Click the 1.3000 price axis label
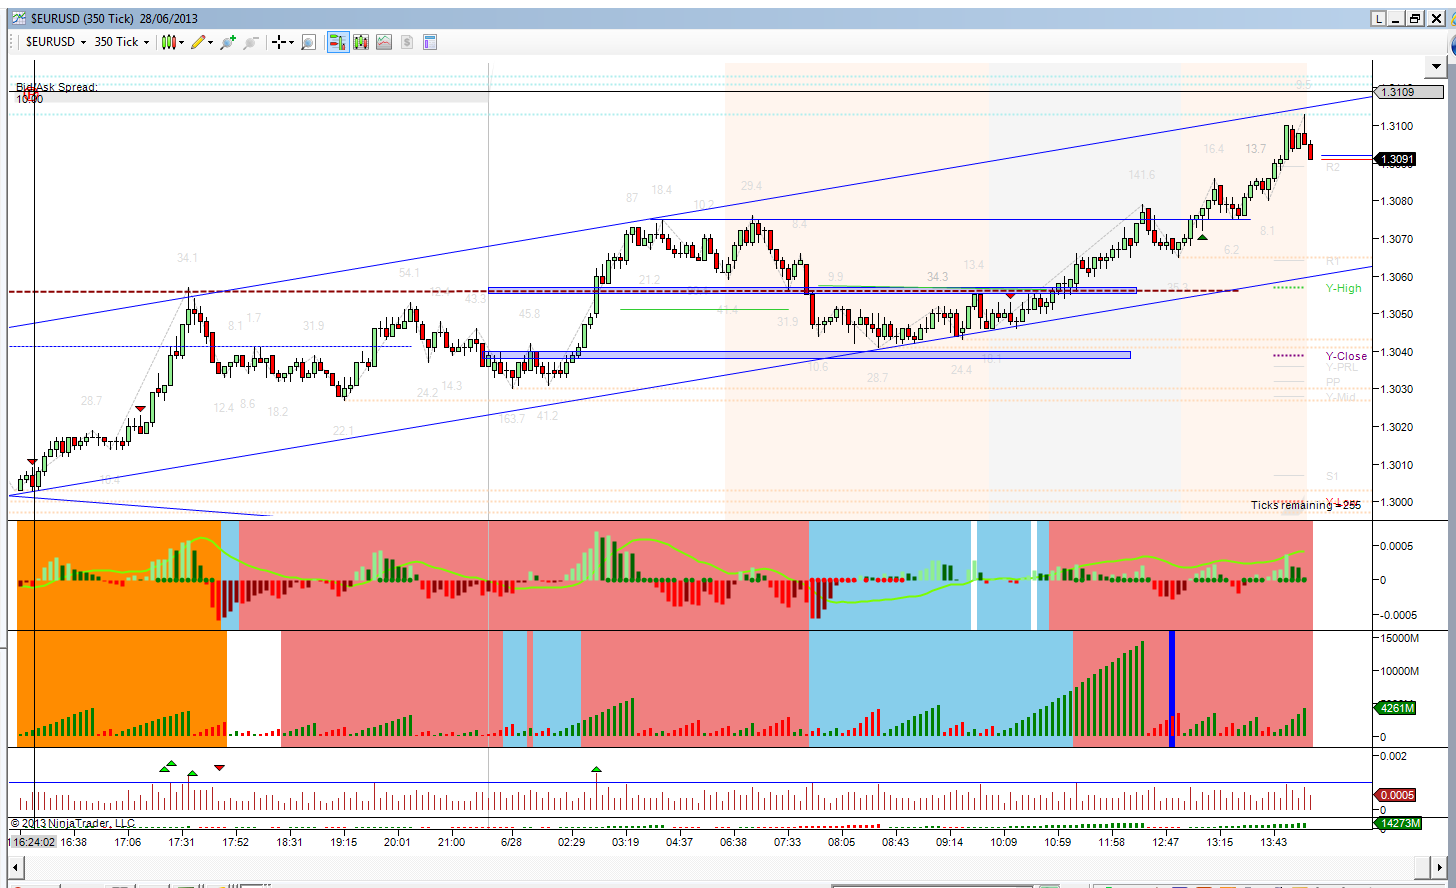The image size is (1456, 888). 1396,502
